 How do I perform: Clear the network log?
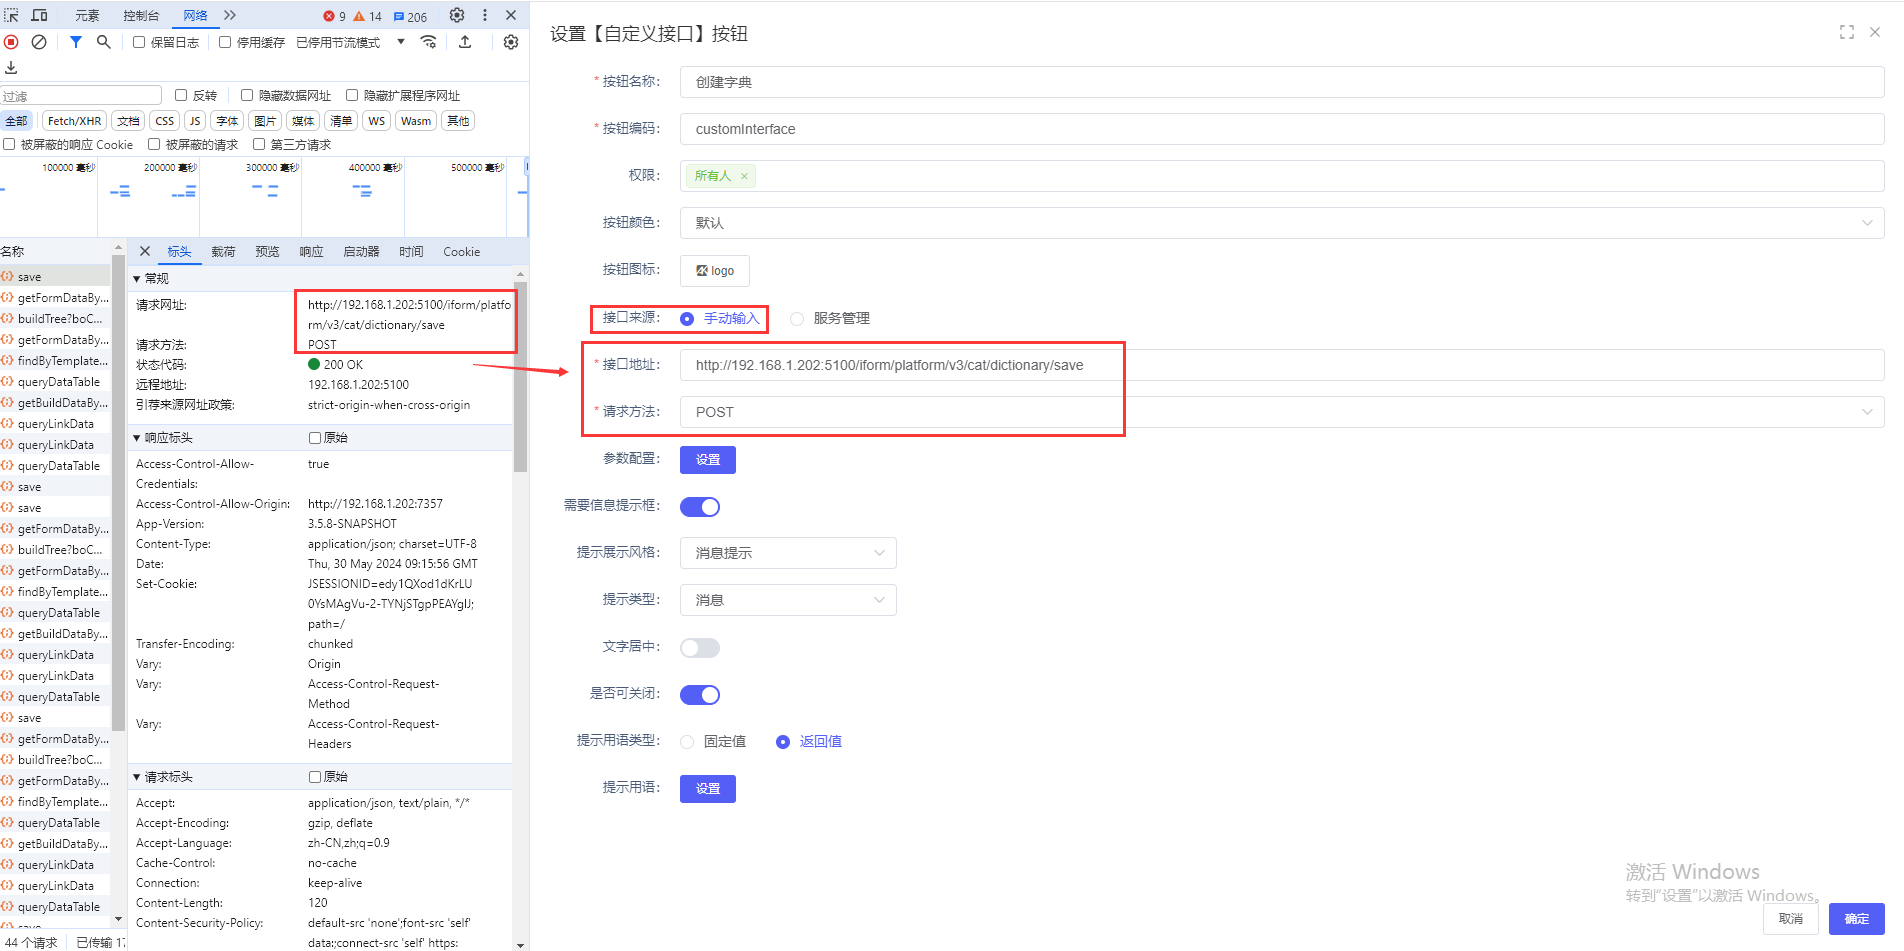pos(39,42)
